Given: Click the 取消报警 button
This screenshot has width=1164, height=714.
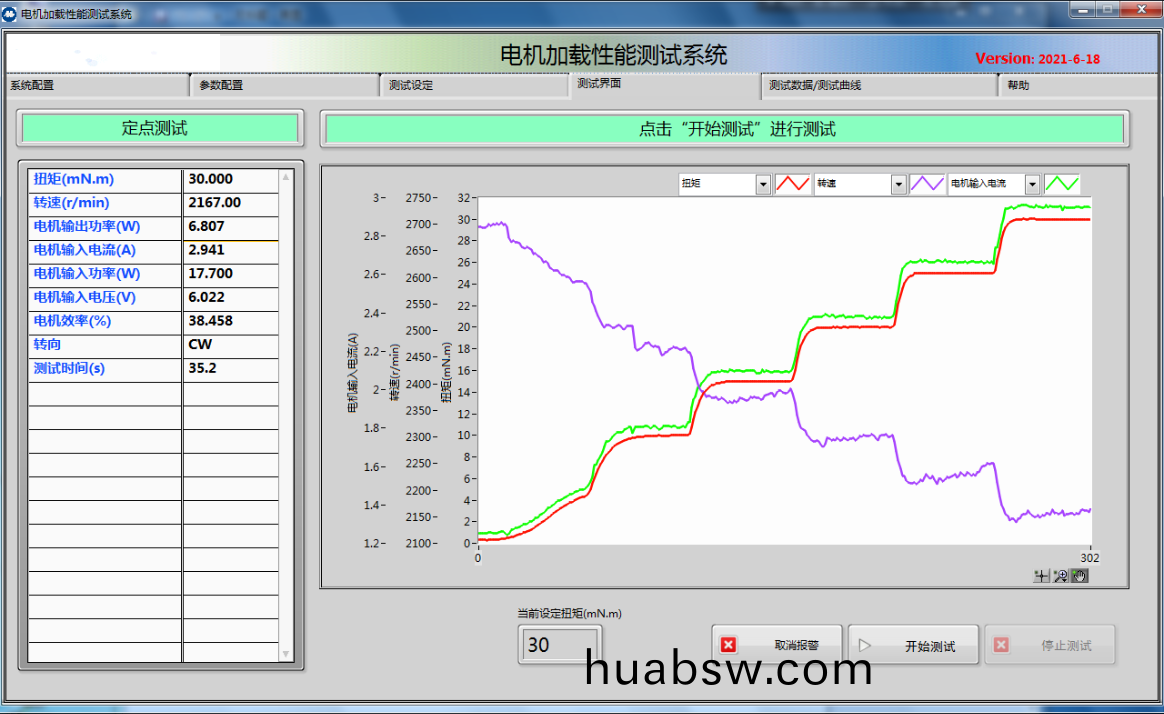Looking at the screenshot, I should click(x=778, y=646).
